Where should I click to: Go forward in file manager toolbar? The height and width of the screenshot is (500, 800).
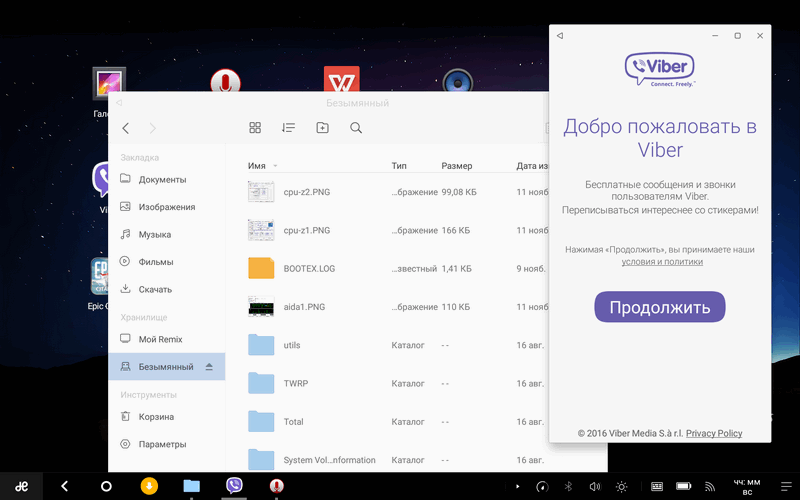pos(153,128)
